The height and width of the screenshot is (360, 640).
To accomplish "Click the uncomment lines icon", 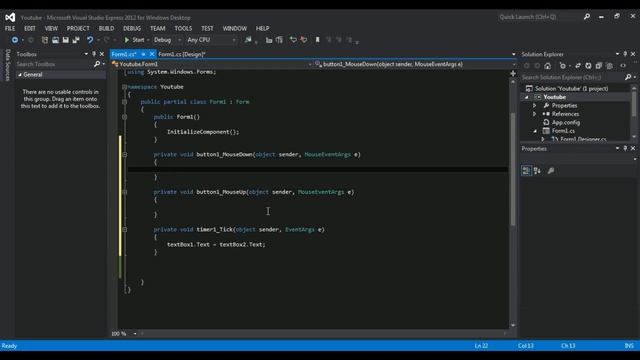I will [279, 40].
